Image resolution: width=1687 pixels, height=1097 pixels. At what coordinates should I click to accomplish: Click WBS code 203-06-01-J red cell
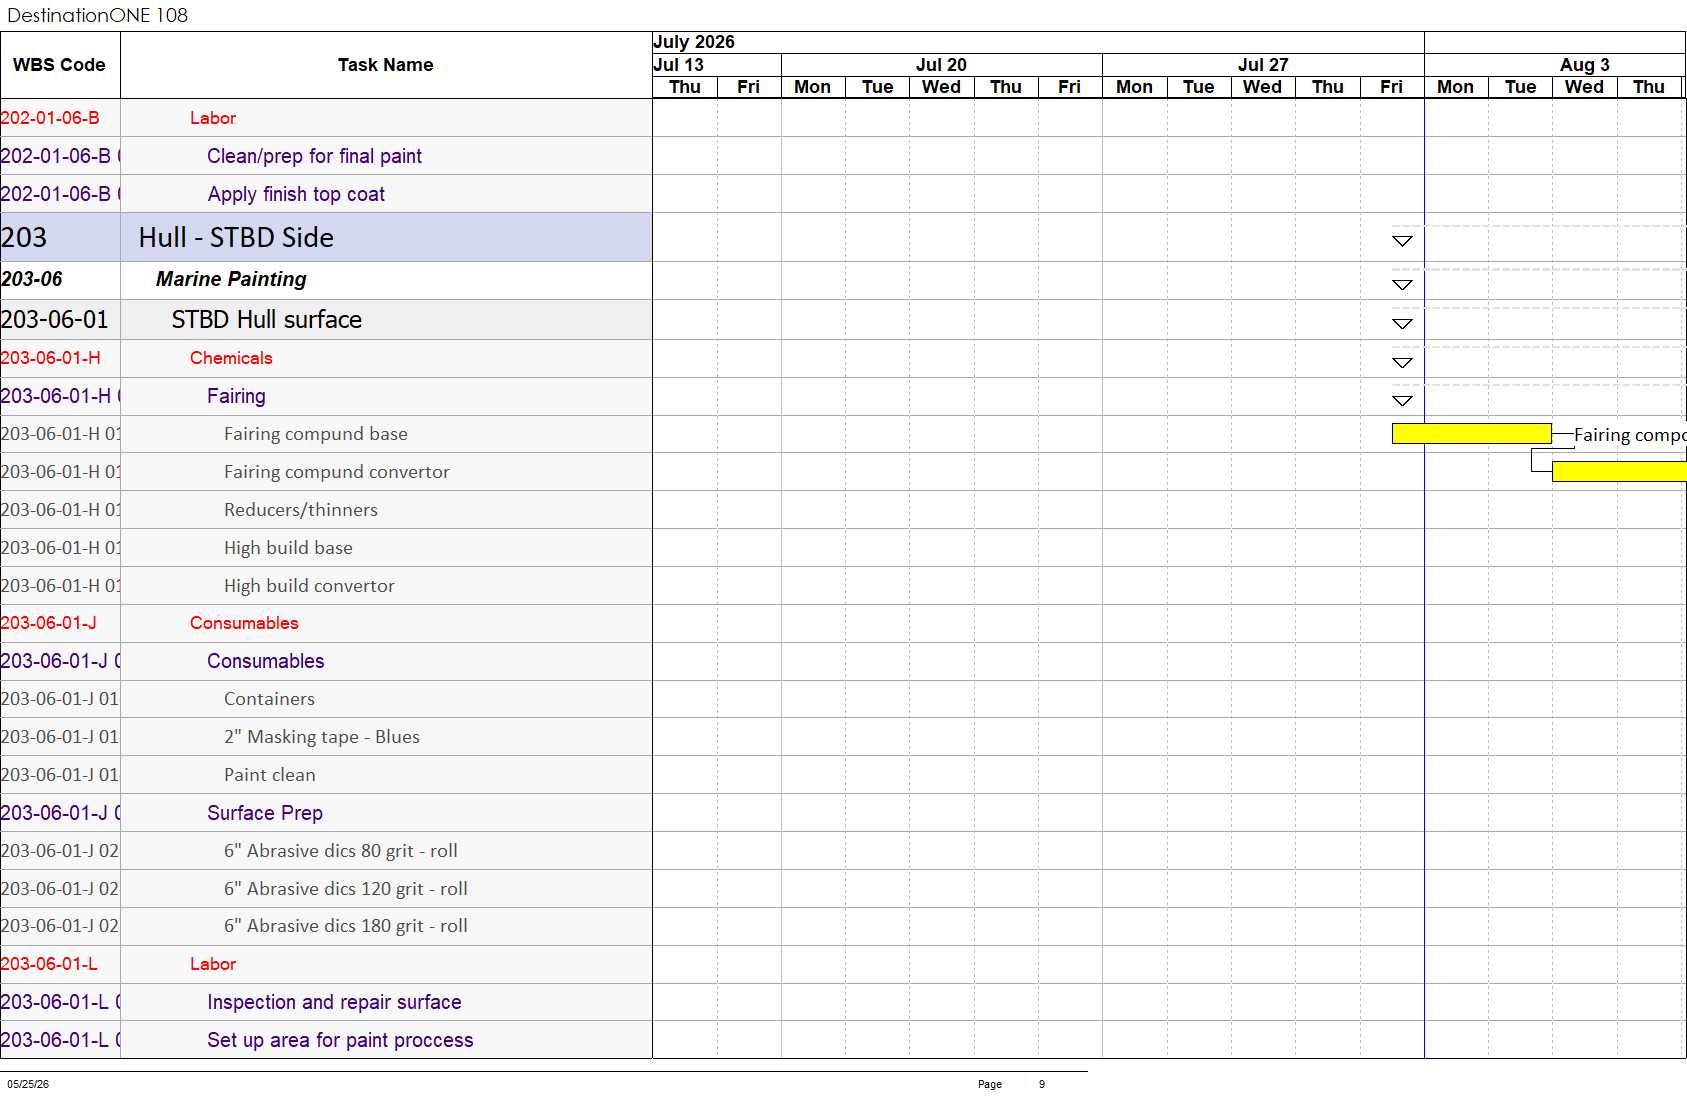click(60, 623)
